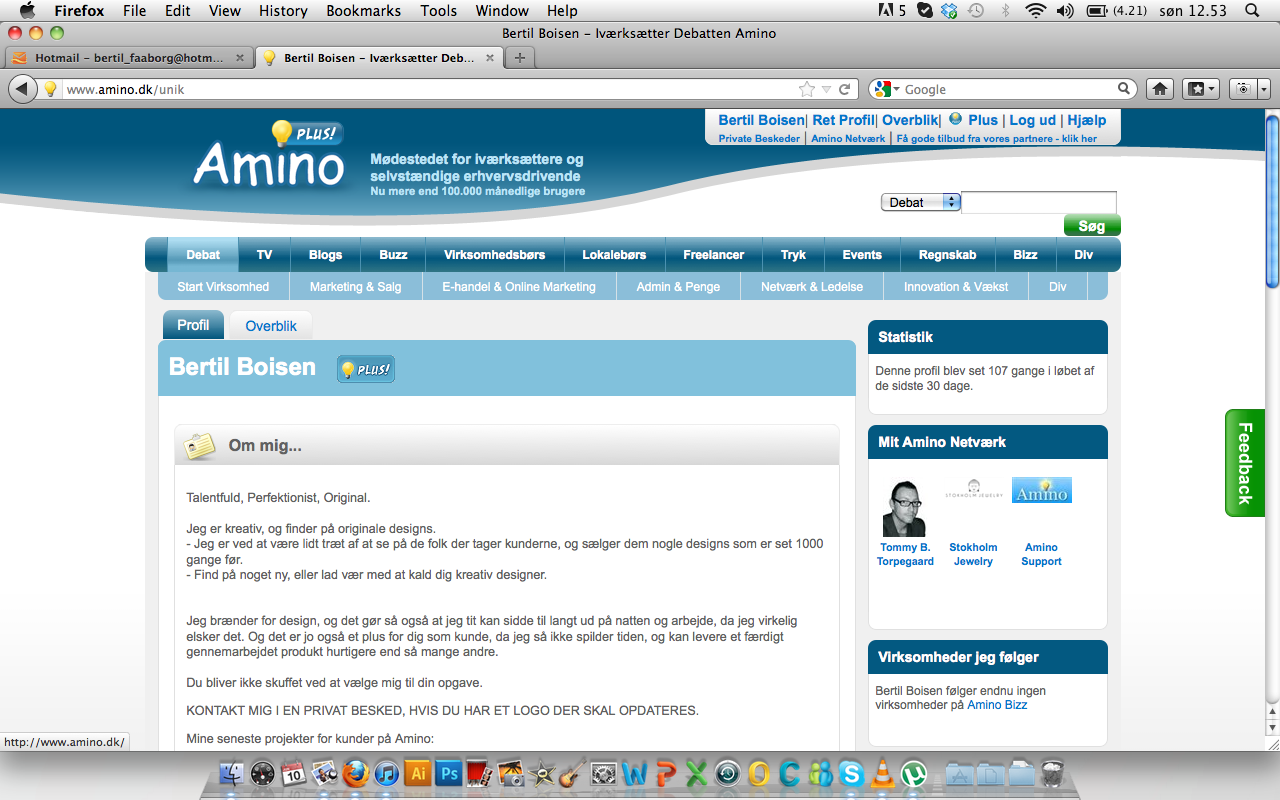Switch to the Overblik profile tab

point(271,326)
